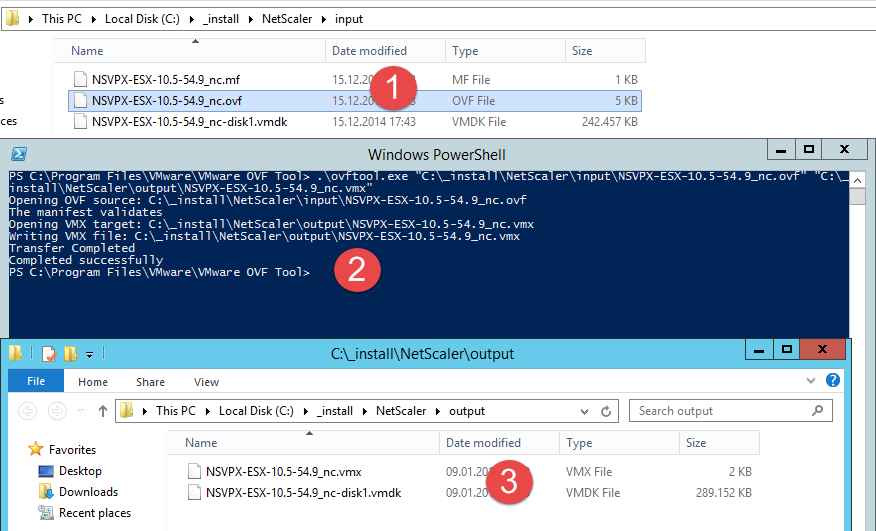Viewport: 876px width, 531px height.
Task: Click the PowerShell vertical scrollbar thumb
Action: point(857,197)
